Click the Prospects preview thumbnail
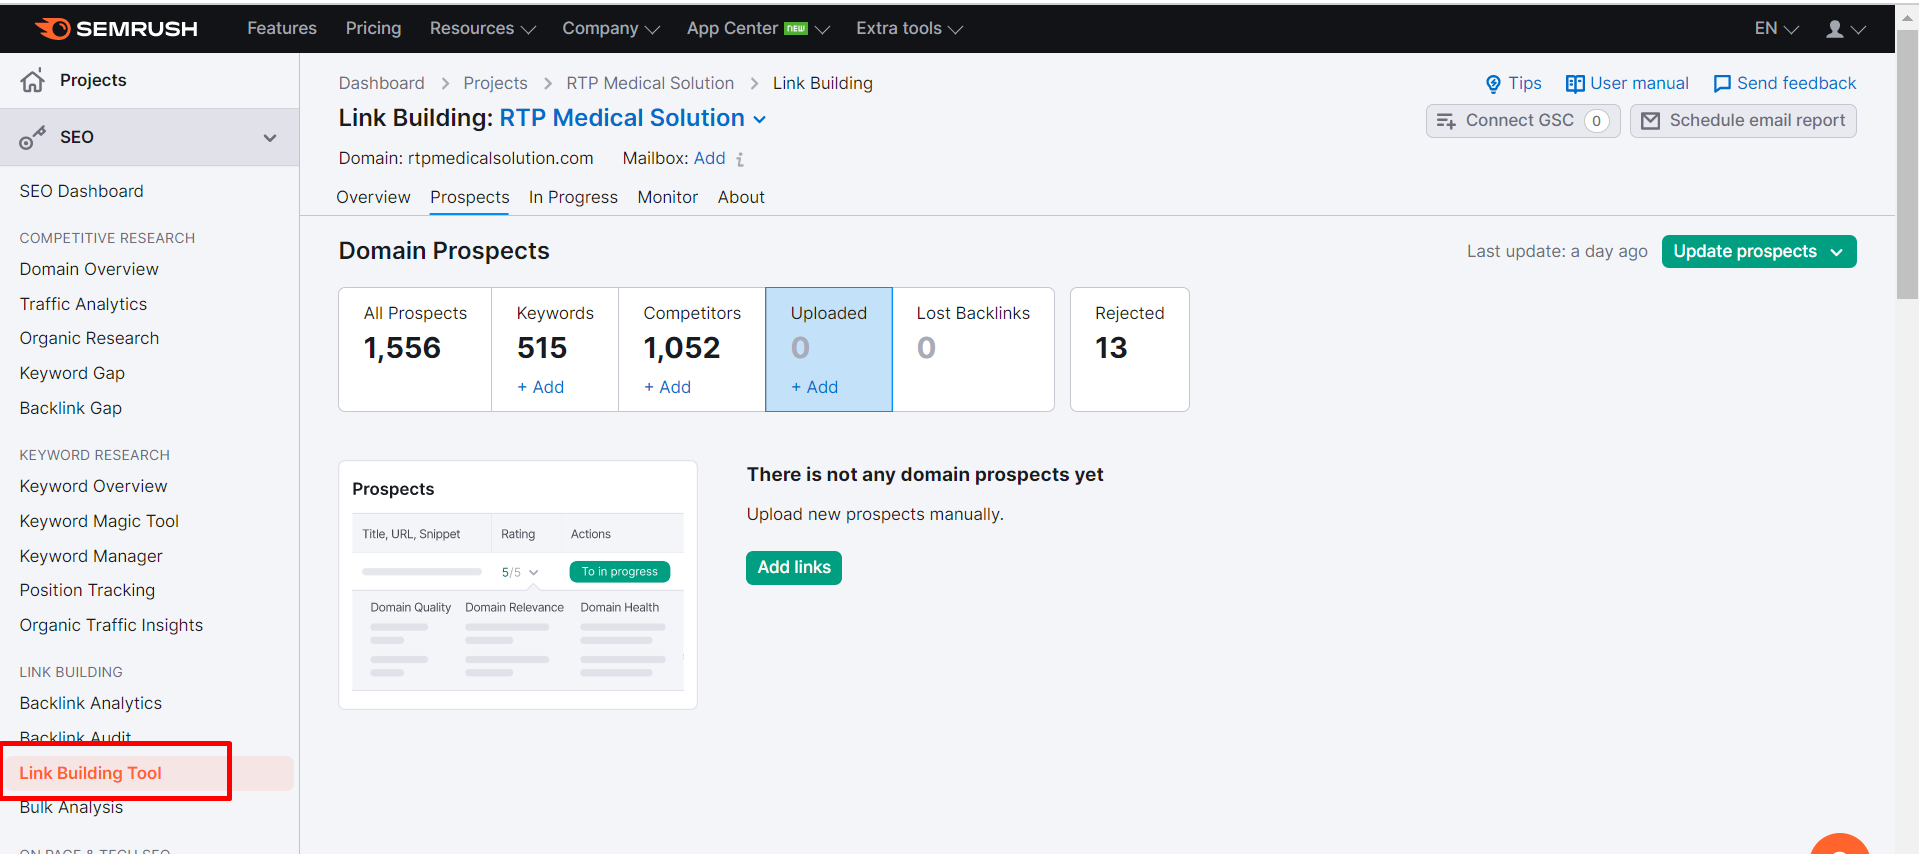The height and width of the screenshot is (854, 1919). pyautogui.click(x=518, y=585)
